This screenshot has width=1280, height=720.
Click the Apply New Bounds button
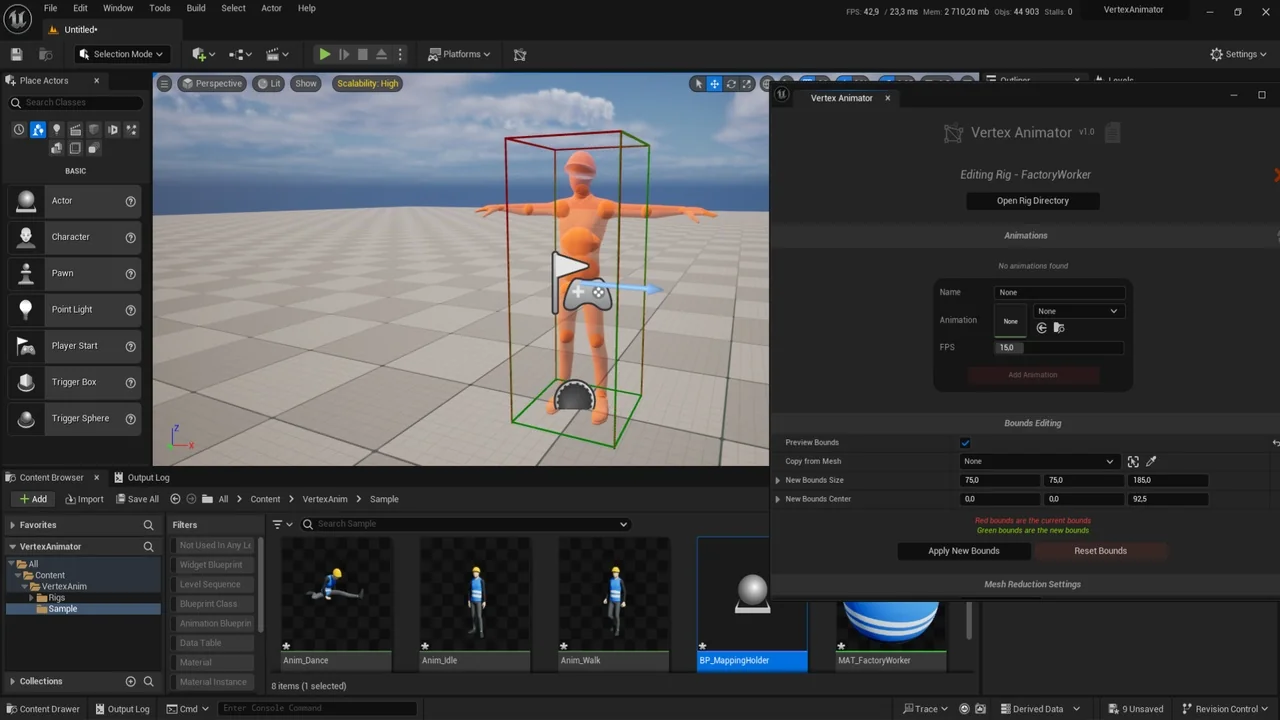963,550
